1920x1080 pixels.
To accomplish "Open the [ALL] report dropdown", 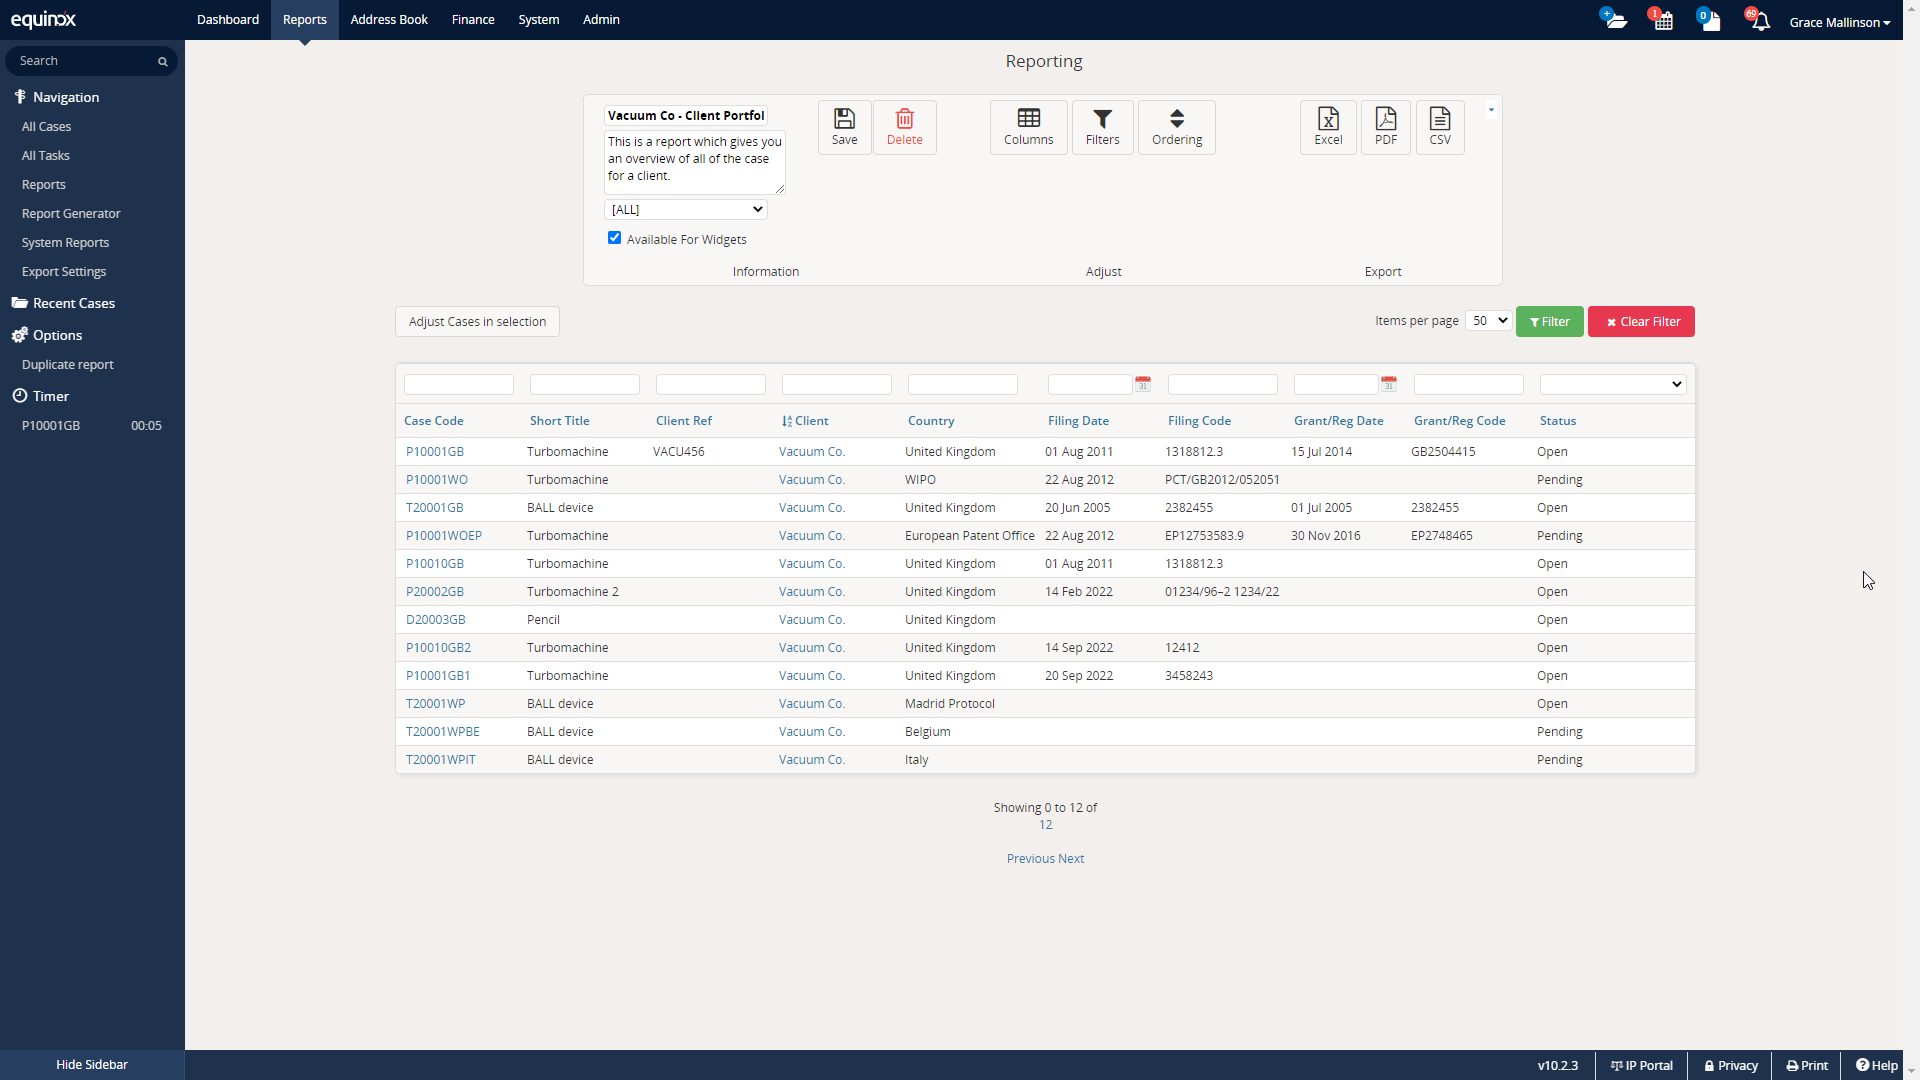I will [685, 209].
